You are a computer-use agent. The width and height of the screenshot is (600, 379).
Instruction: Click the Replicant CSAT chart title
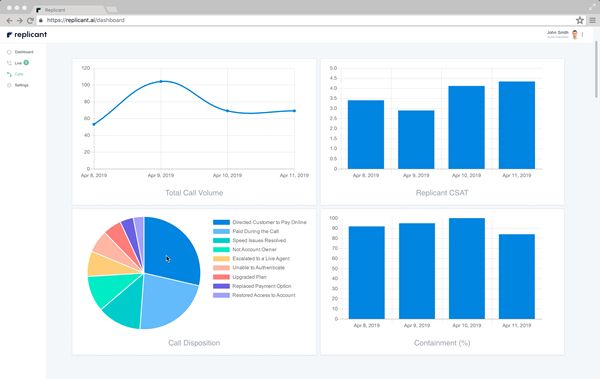coord(442,193)
